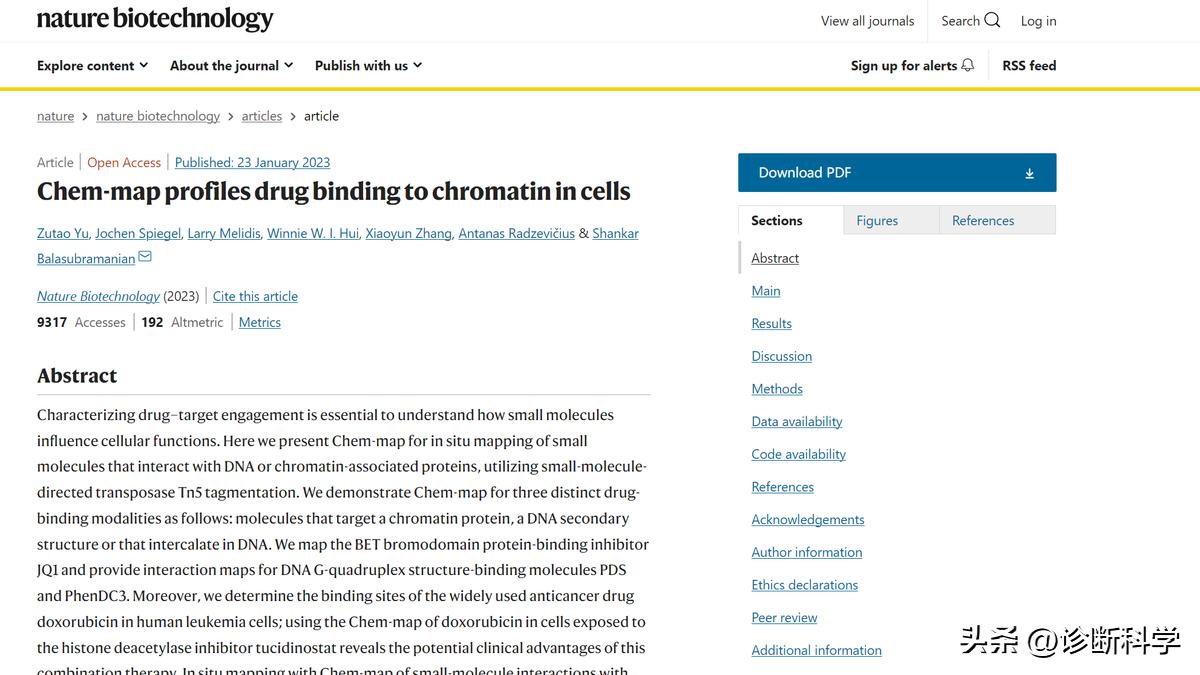Switch to the References tab
Viewport: 1200px width, 675px height.
tap(982, 219)
